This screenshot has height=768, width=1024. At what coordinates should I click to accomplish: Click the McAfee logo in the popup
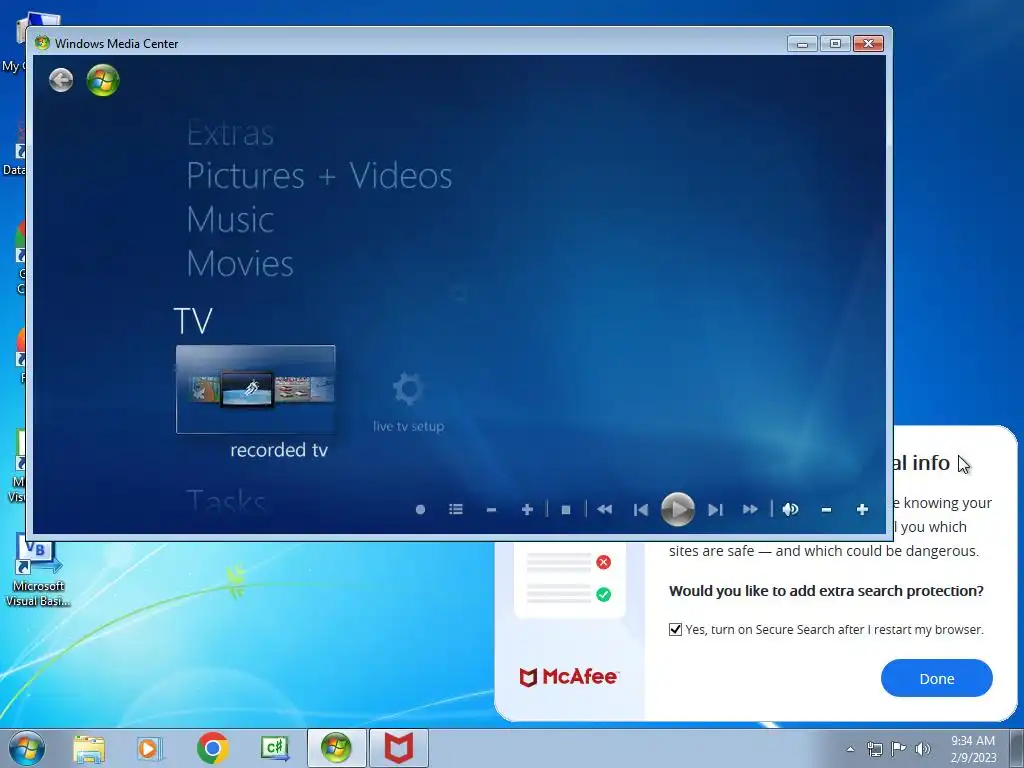pyautogui.click(x=568, y=677)
